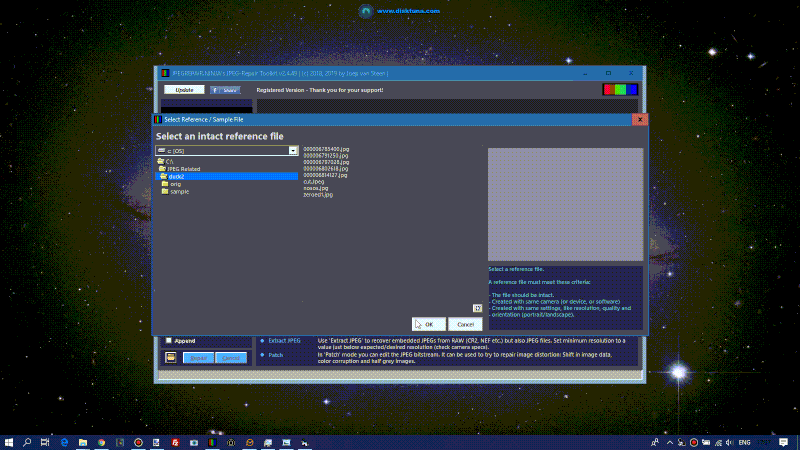The image size is (800, 450).
Task: Show hidden system tray icons
Action: coord(670,442)
